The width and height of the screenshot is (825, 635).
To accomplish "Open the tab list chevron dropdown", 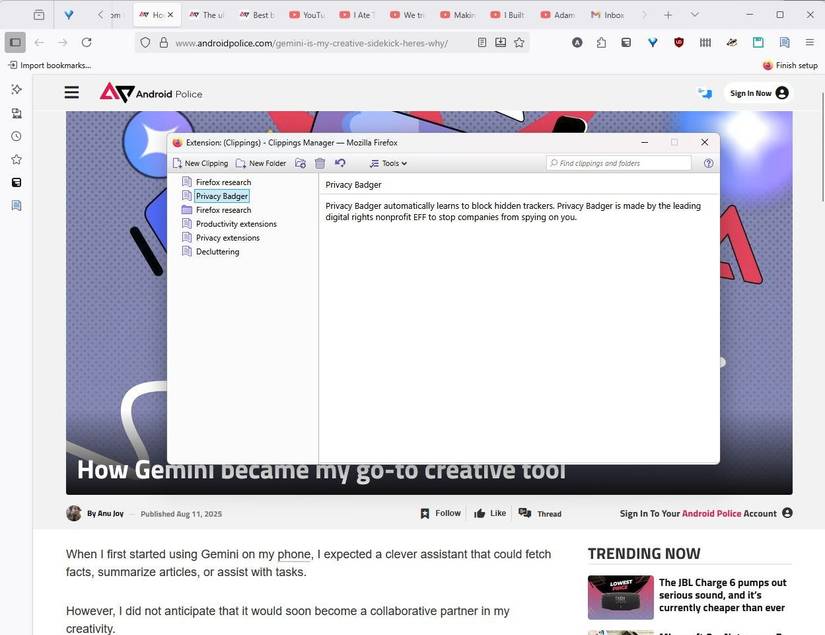I will [695, 15].
